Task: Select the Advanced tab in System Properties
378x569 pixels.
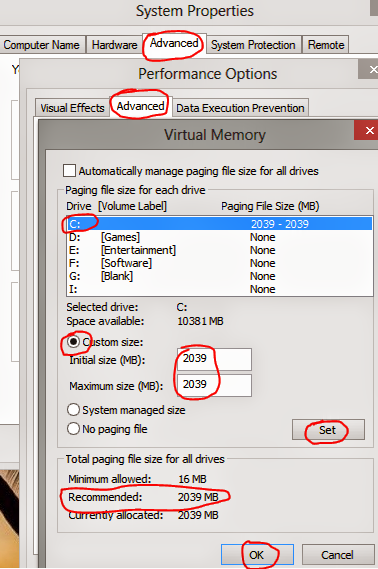Action: pos(174,44)
